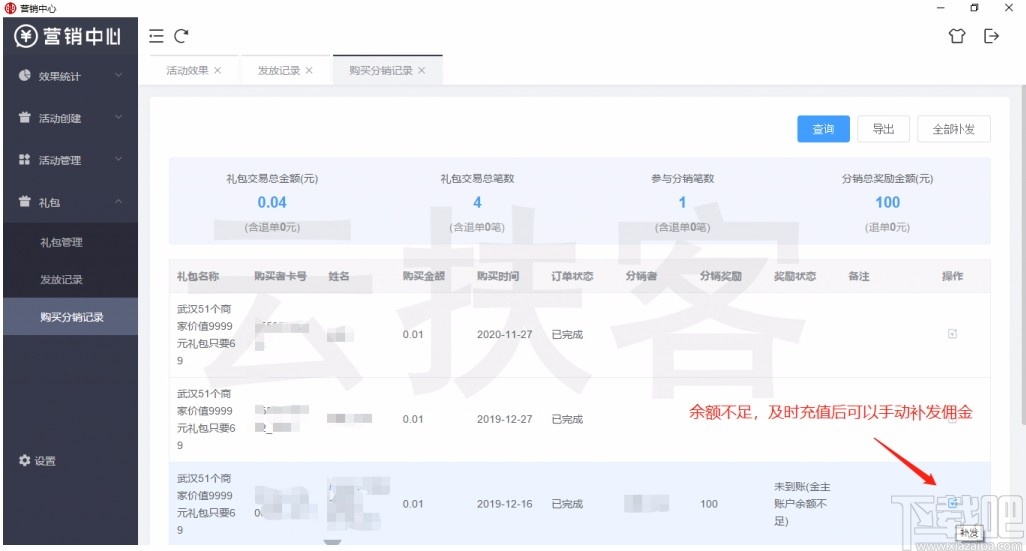Screen dimensions: 1026x551
Task: Click the 活动创建 sidebar icon
Action: (24, 117)
